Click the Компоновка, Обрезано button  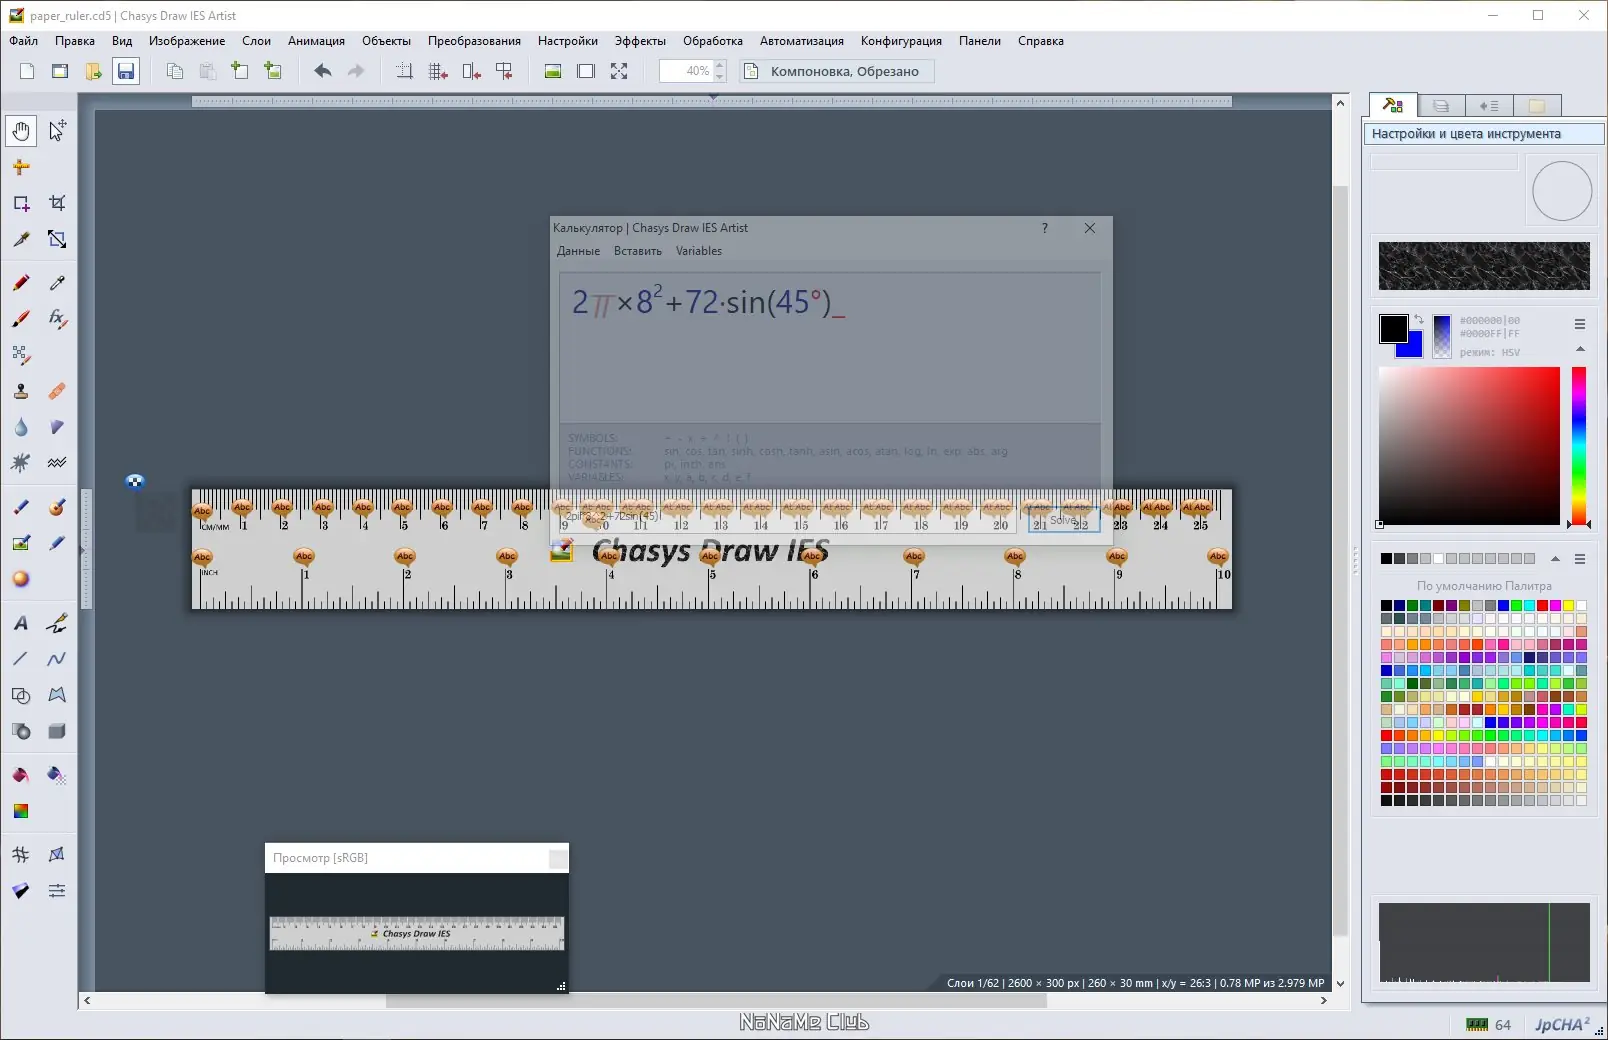pos(837,71)
